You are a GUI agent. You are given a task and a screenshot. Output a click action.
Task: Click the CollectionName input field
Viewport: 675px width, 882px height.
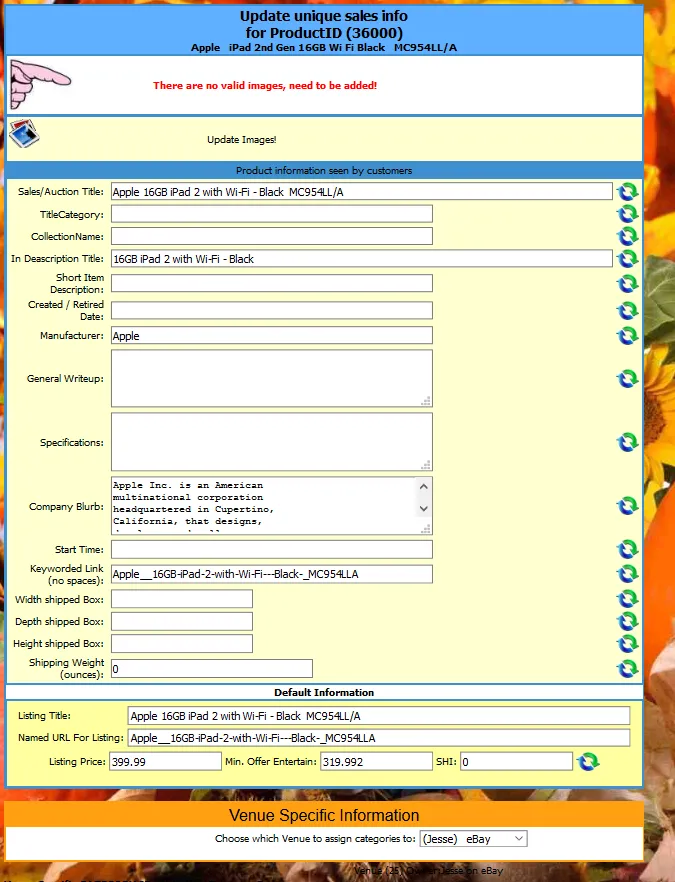(272, 236)
